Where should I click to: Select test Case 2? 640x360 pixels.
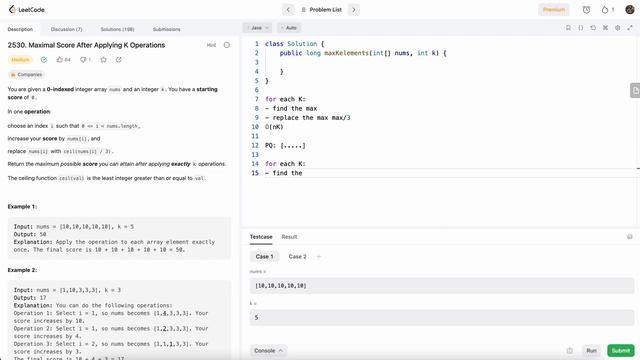point(297,257)
